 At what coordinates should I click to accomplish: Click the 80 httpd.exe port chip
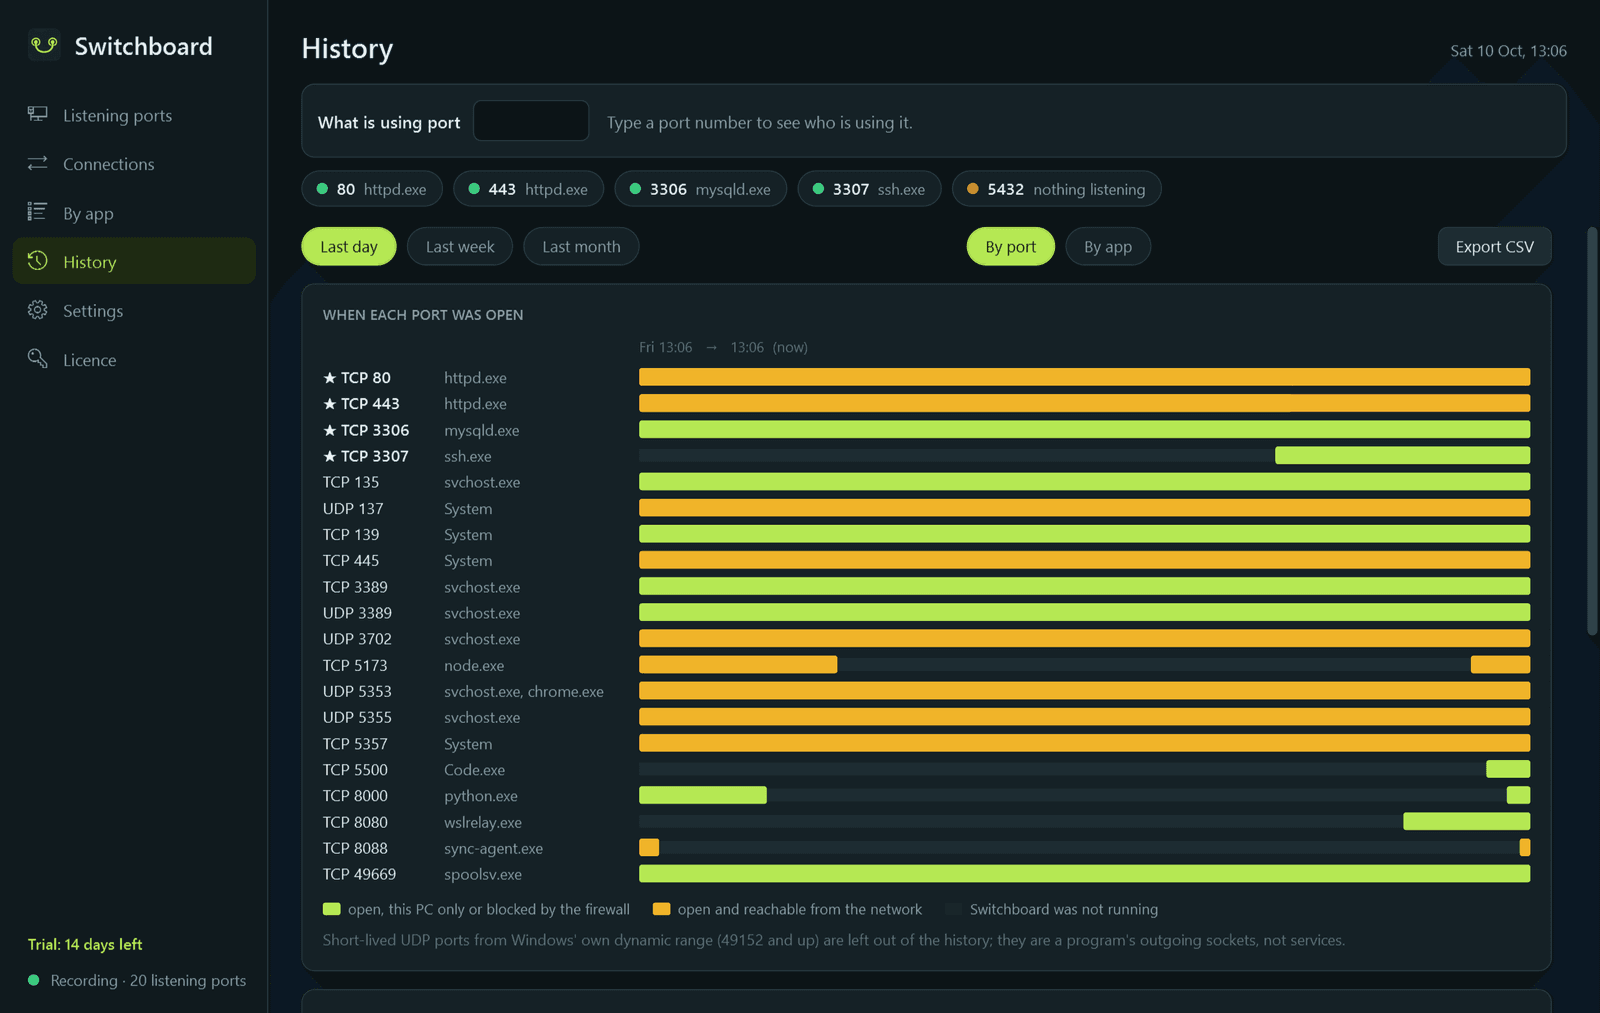point(372,189)
